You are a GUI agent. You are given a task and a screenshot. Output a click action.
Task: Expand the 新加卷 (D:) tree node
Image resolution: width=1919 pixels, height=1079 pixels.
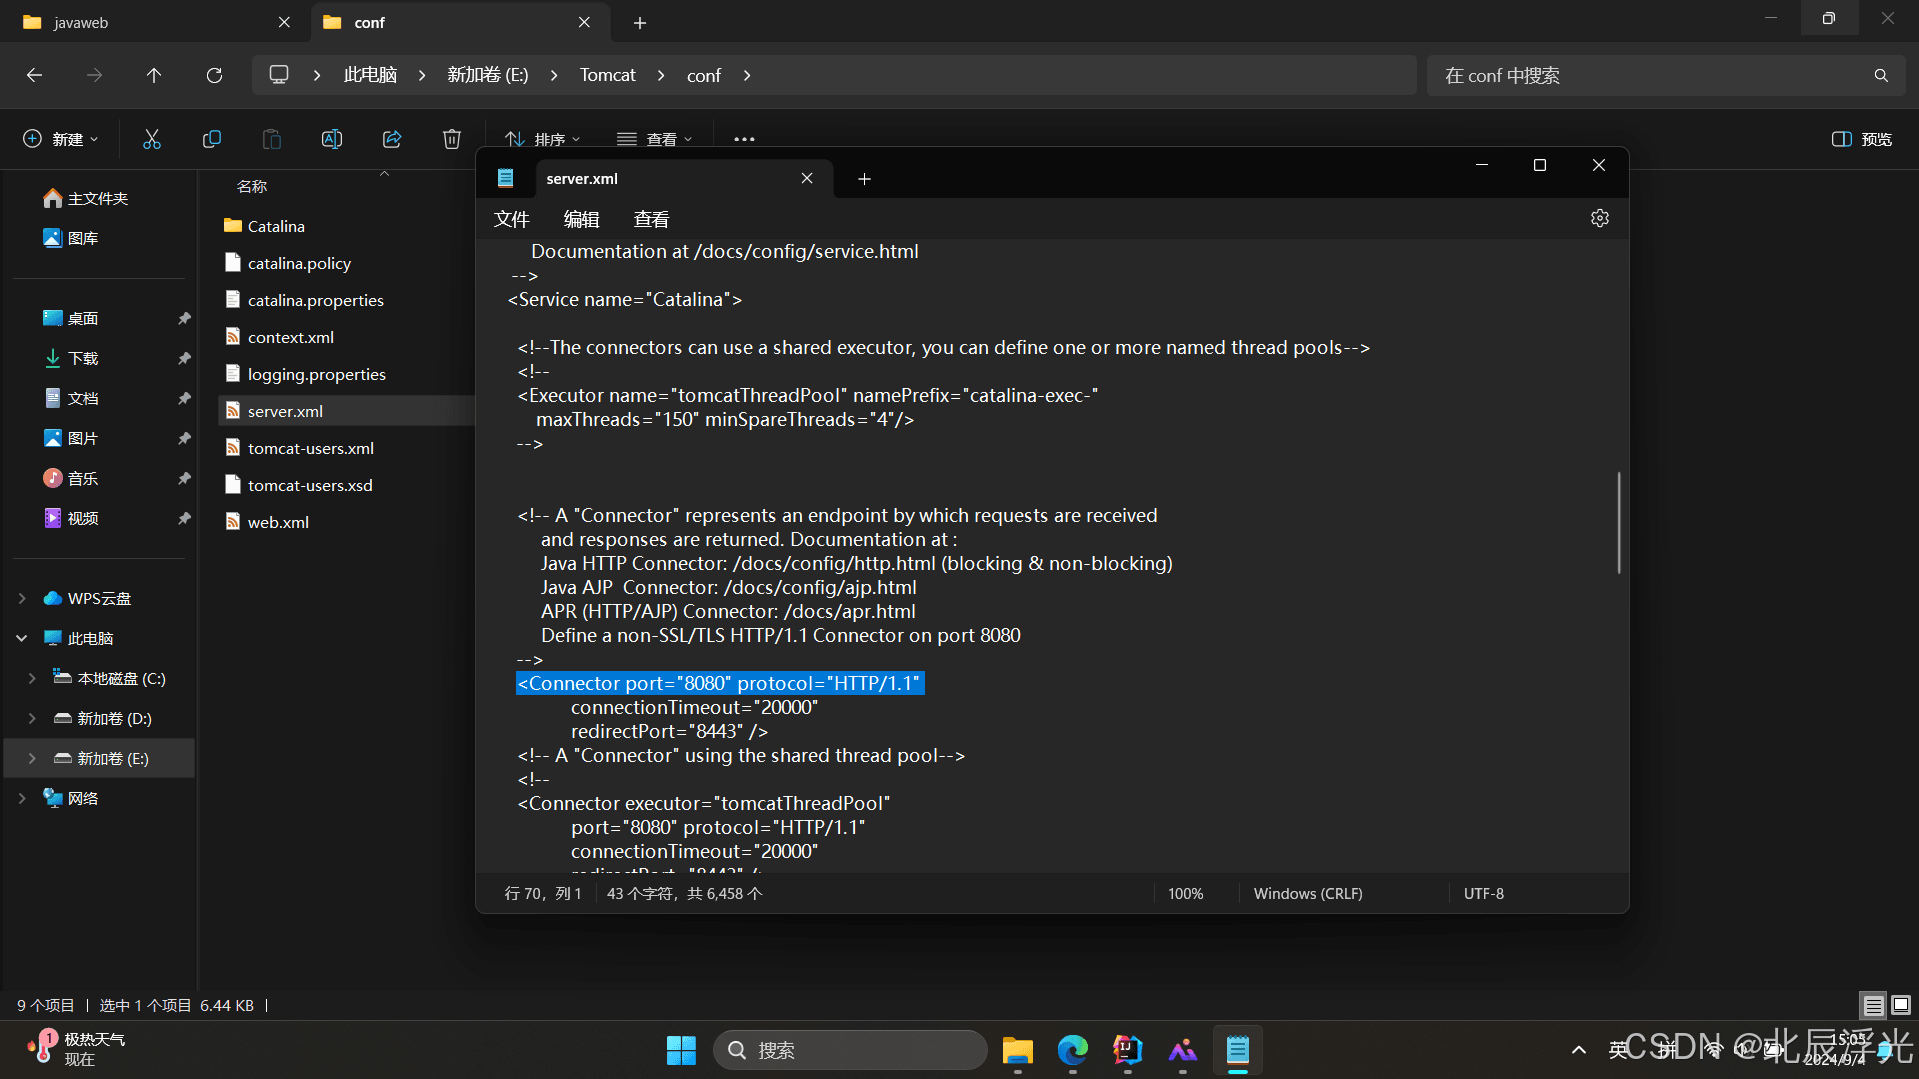[x=32, y=718]
